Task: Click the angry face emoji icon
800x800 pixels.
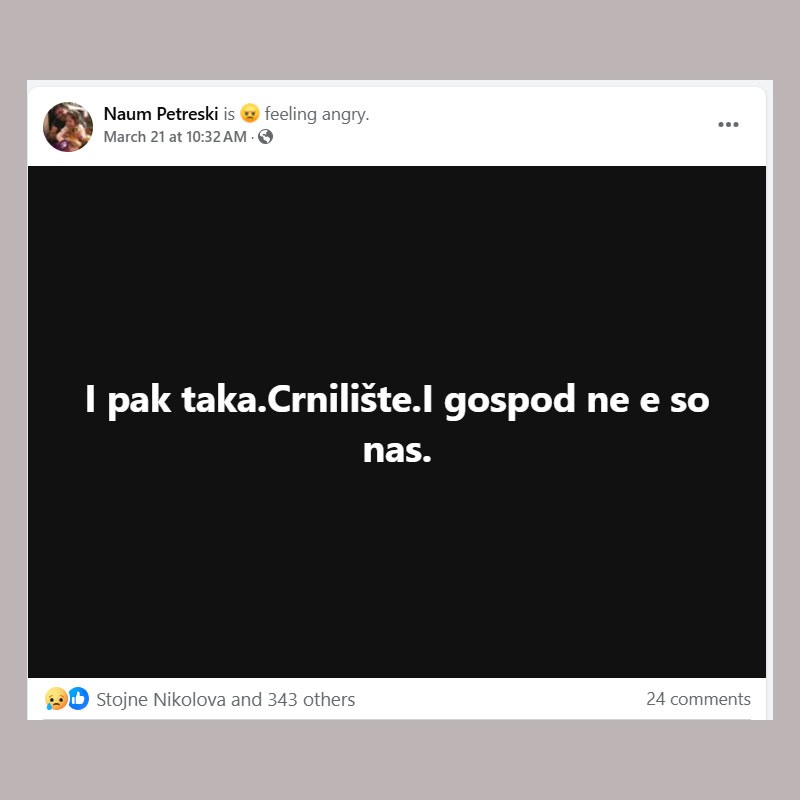Action: 249,113
